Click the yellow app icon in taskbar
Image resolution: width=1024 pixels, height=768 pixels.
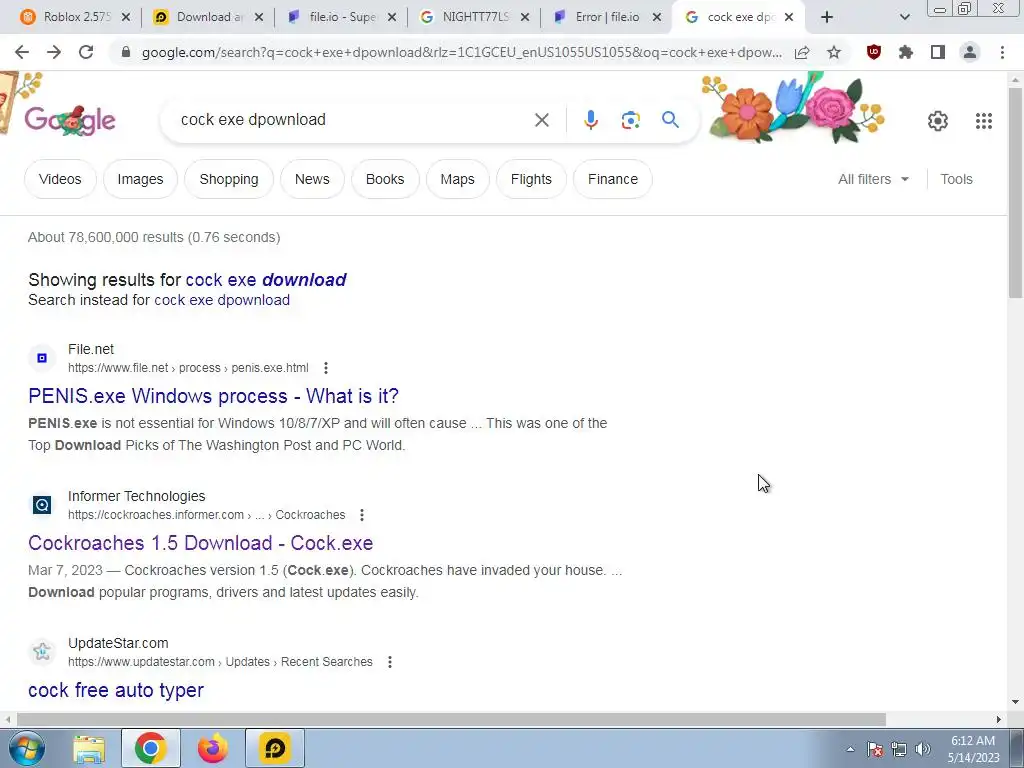click(x=275, y=748)
